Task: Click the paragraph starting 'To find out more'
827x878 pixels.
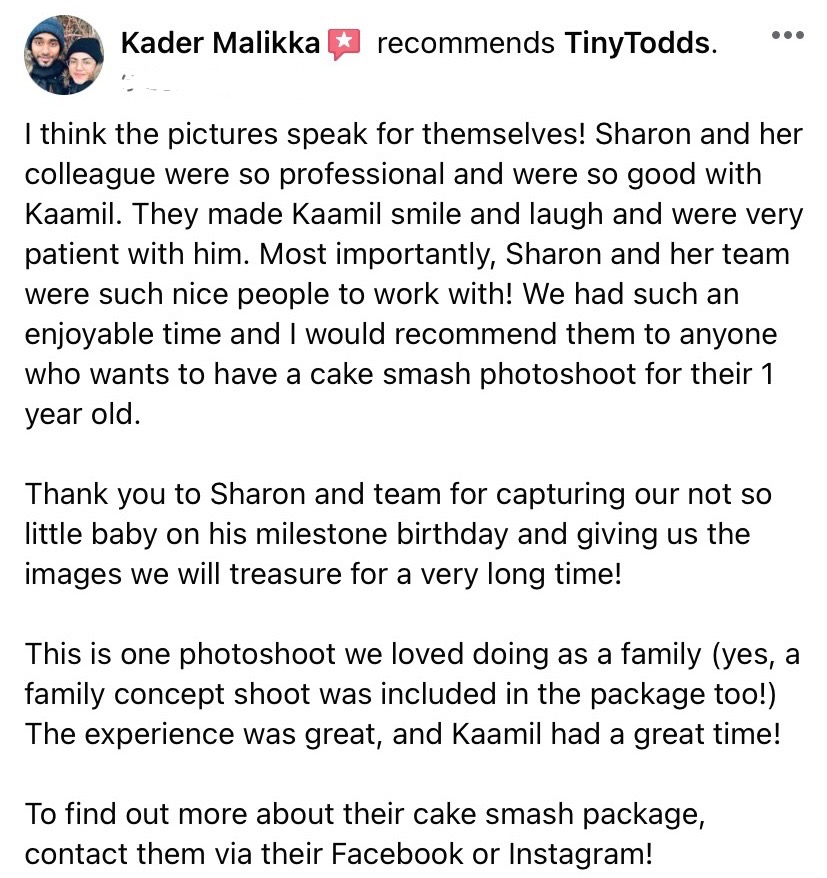Action: tap(365, 834)
